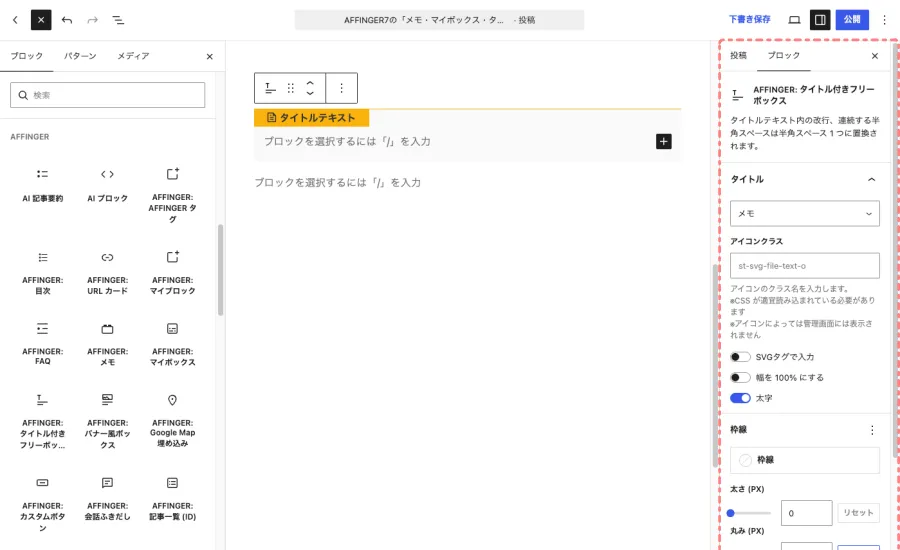900x550 pixels.
Task: Toggle the 幅を 100% にする switch
Action: 740,377
